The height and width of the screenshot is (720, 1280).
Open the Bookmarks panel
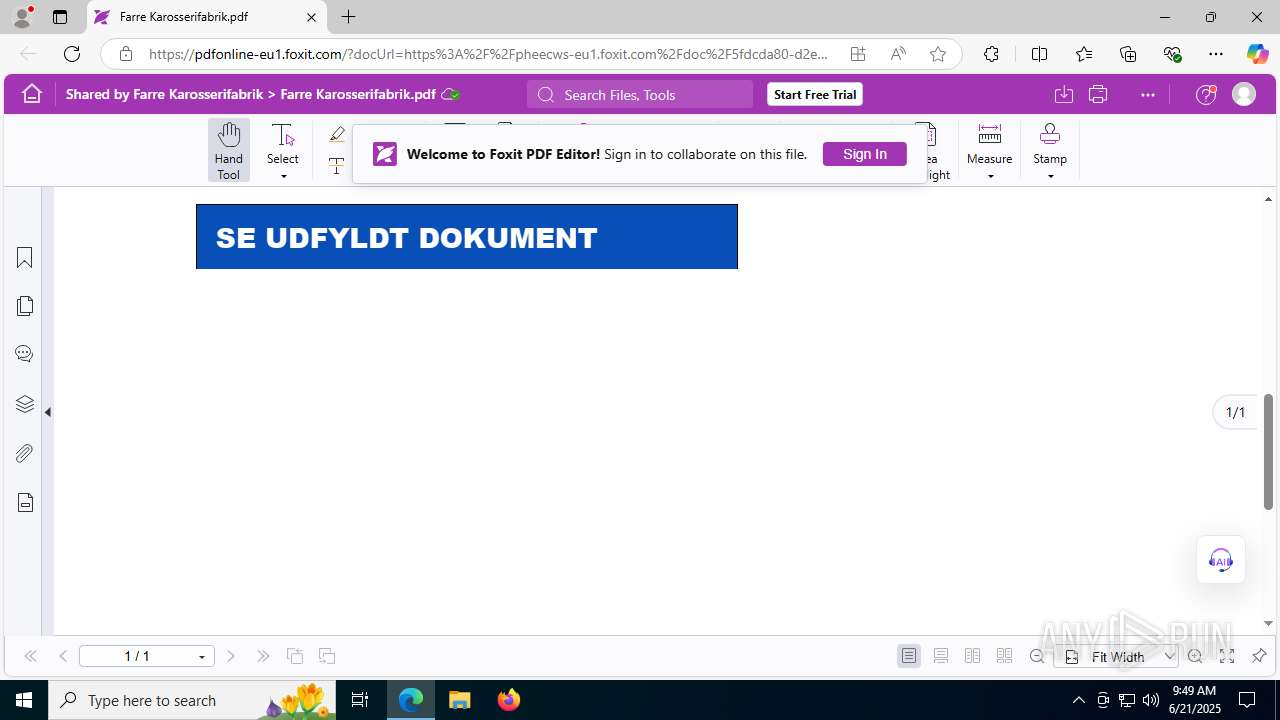pyautogui.click(x=25, y=258)
